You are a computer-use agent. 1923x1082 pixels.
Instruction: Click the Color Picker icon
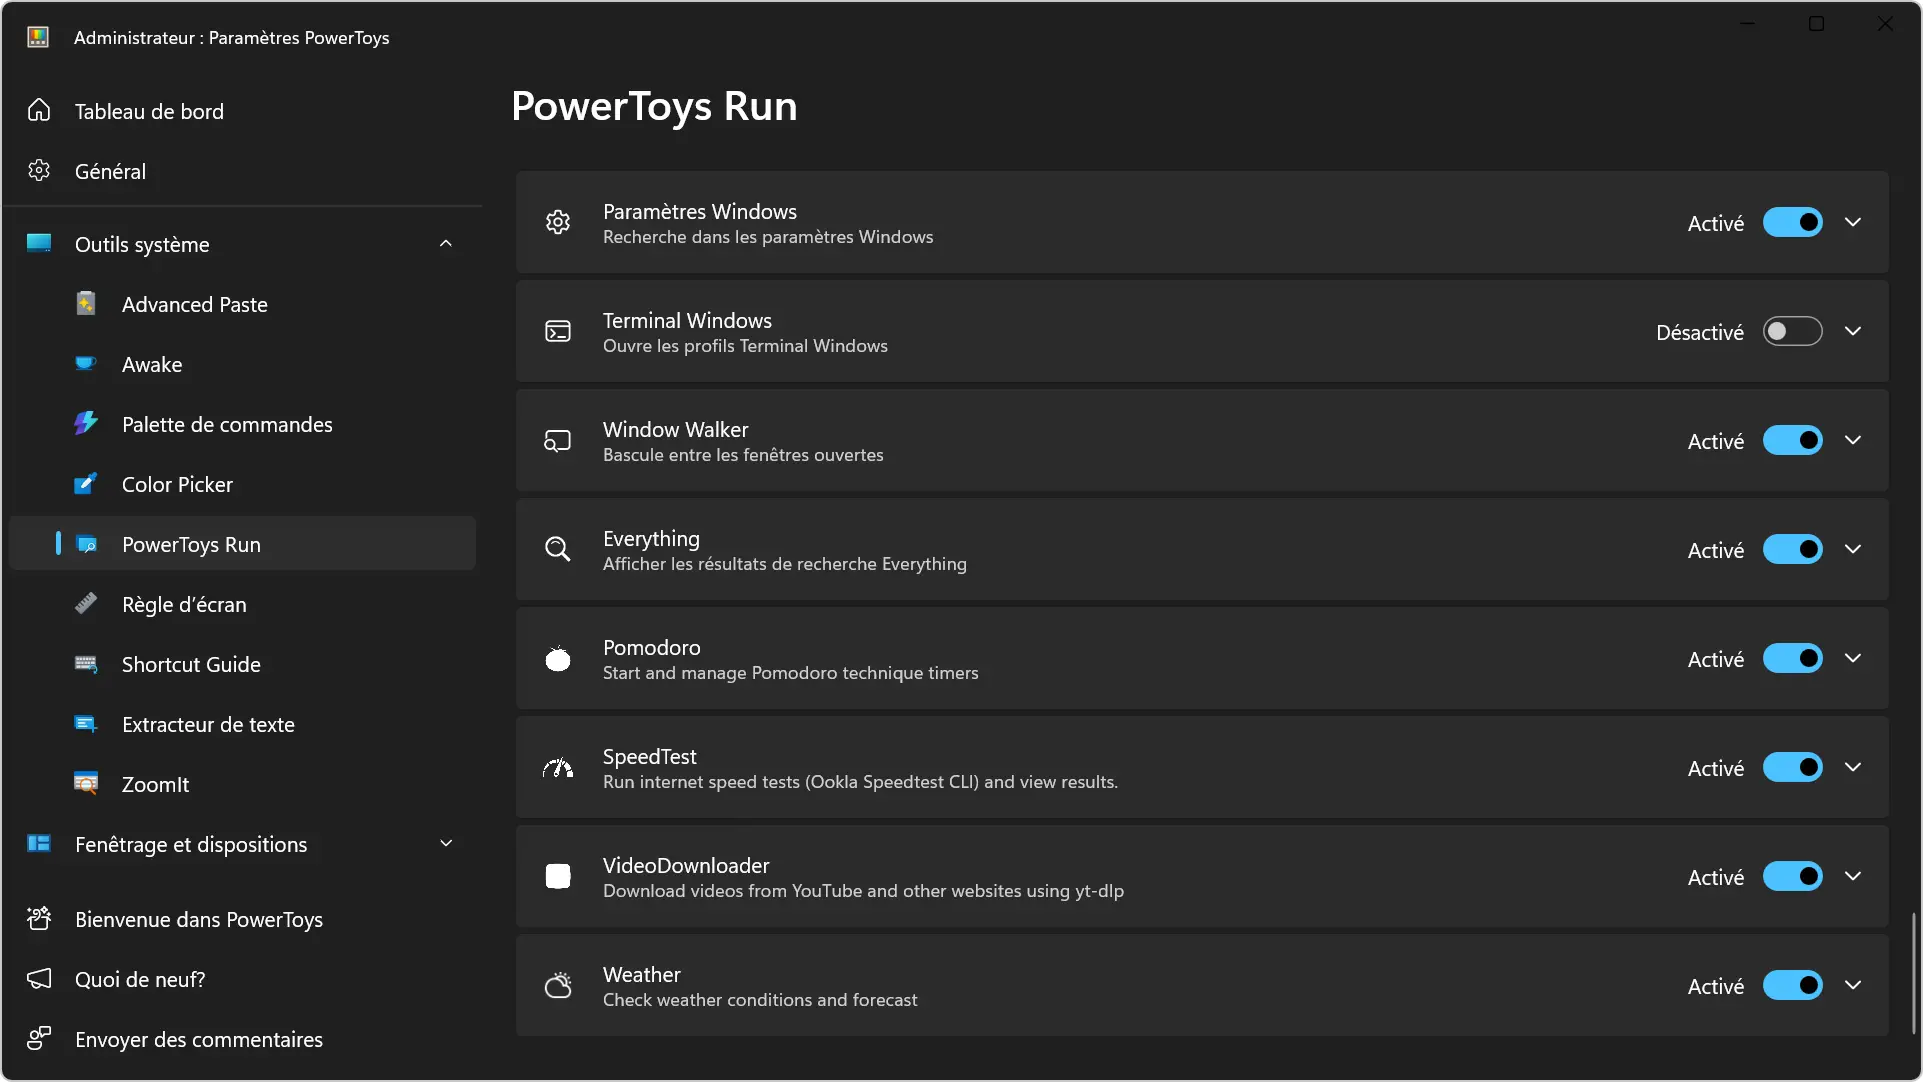[x=86, y=483]
